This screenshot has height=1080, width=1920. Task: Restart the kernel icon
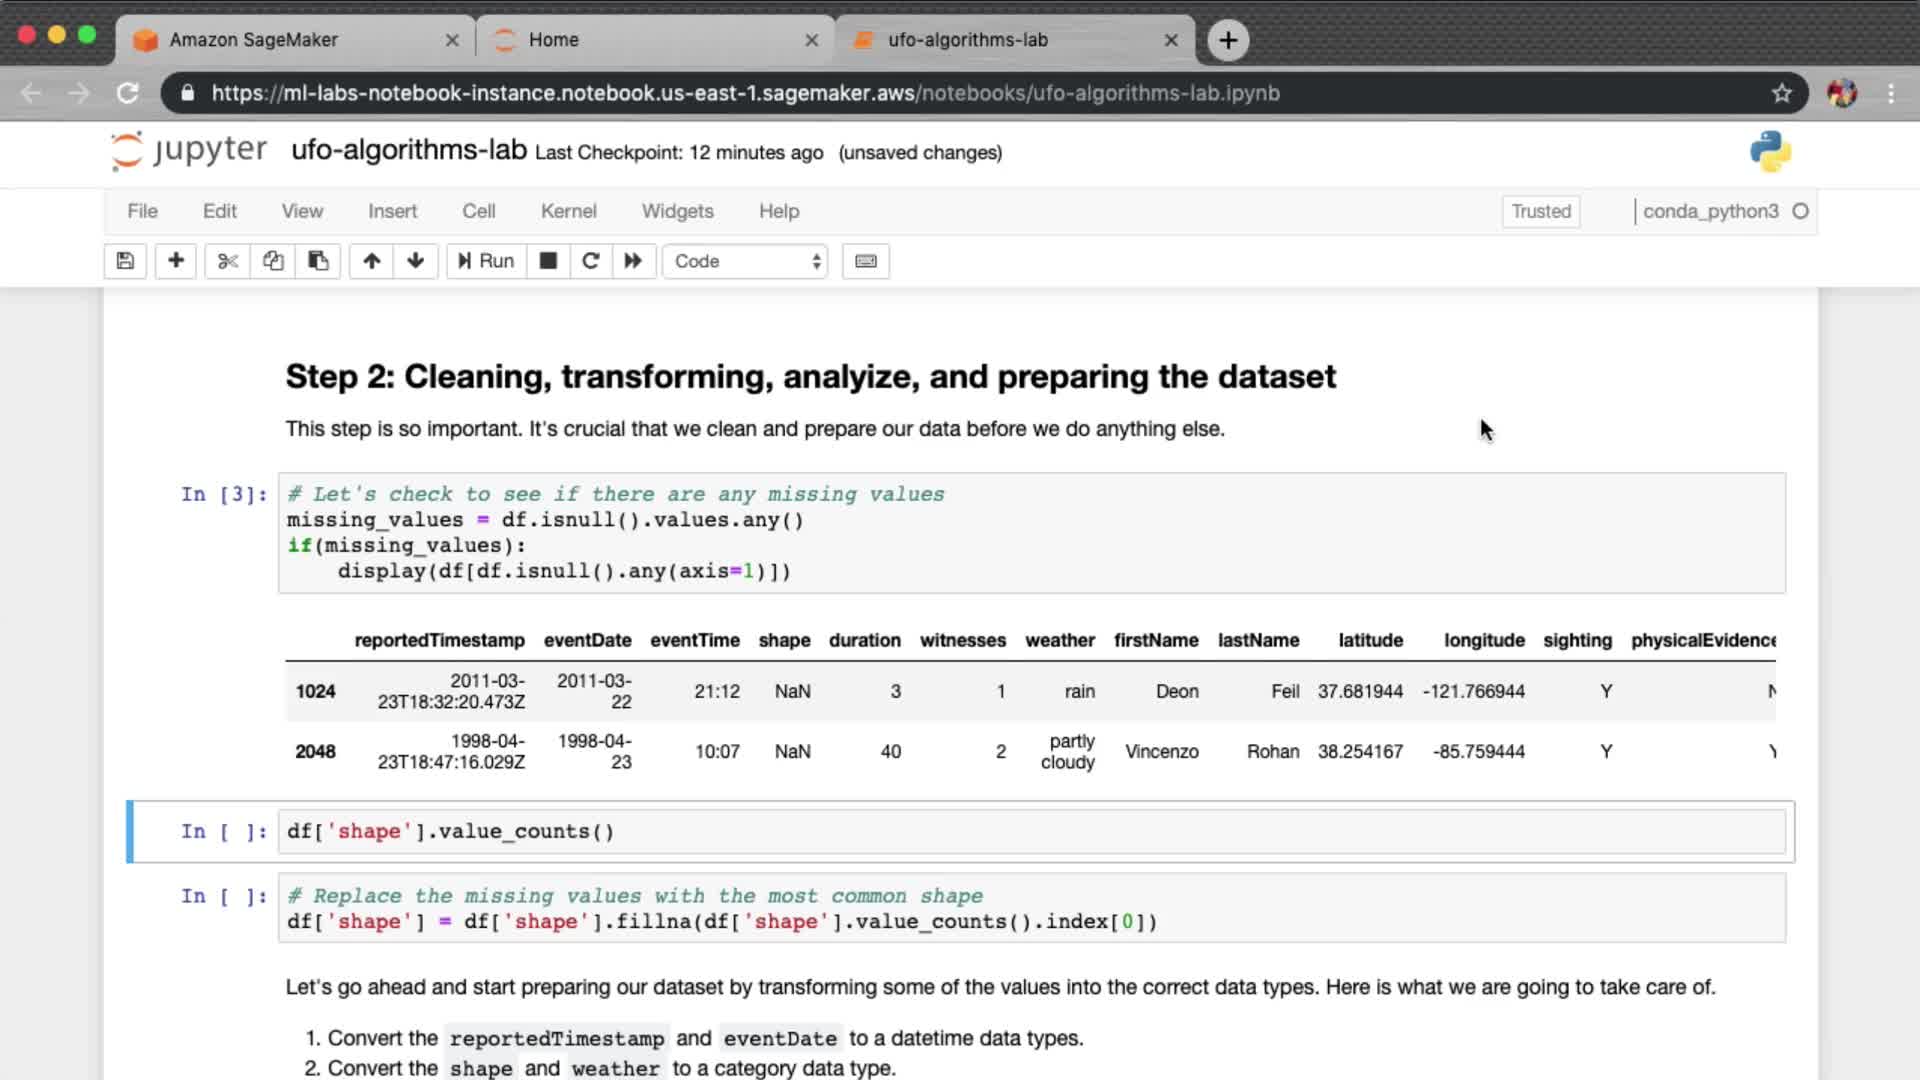tap(590, 261)
